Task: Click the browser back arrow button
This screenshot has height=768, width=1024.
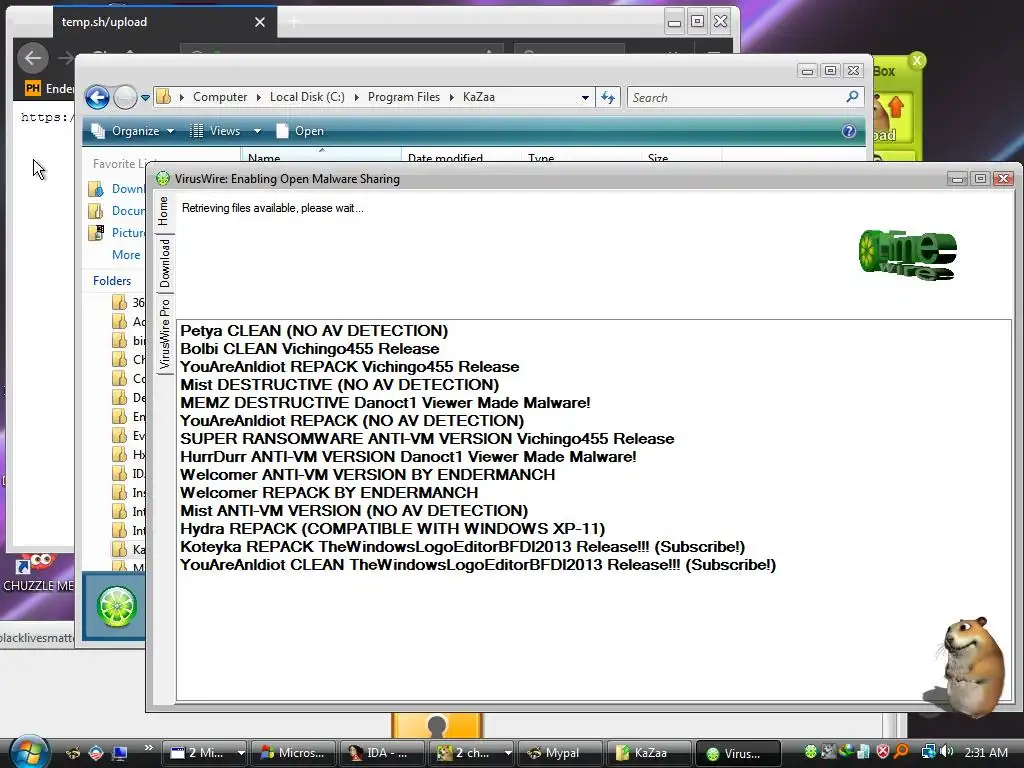Action: point(33,58)
